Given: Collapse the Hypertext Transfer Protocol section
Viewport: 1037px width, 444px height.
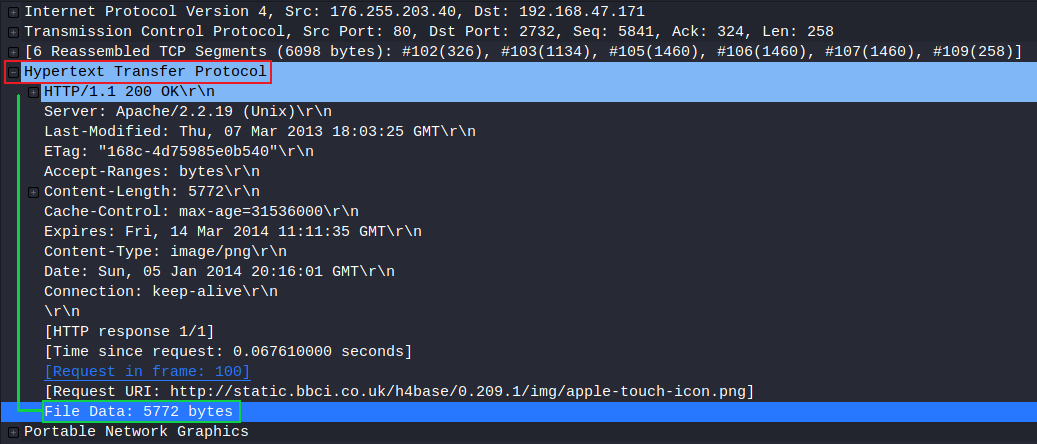Looking at the screenshot, I should [13, 72].
